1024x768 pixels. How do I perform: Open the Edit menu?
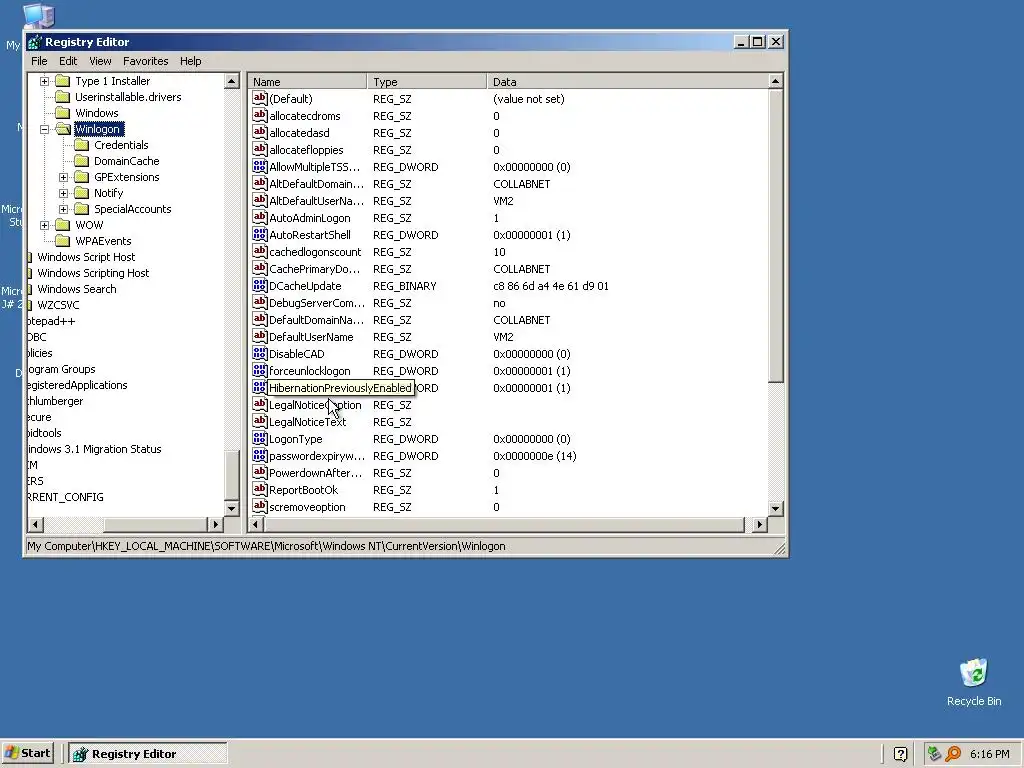[68, 61]
